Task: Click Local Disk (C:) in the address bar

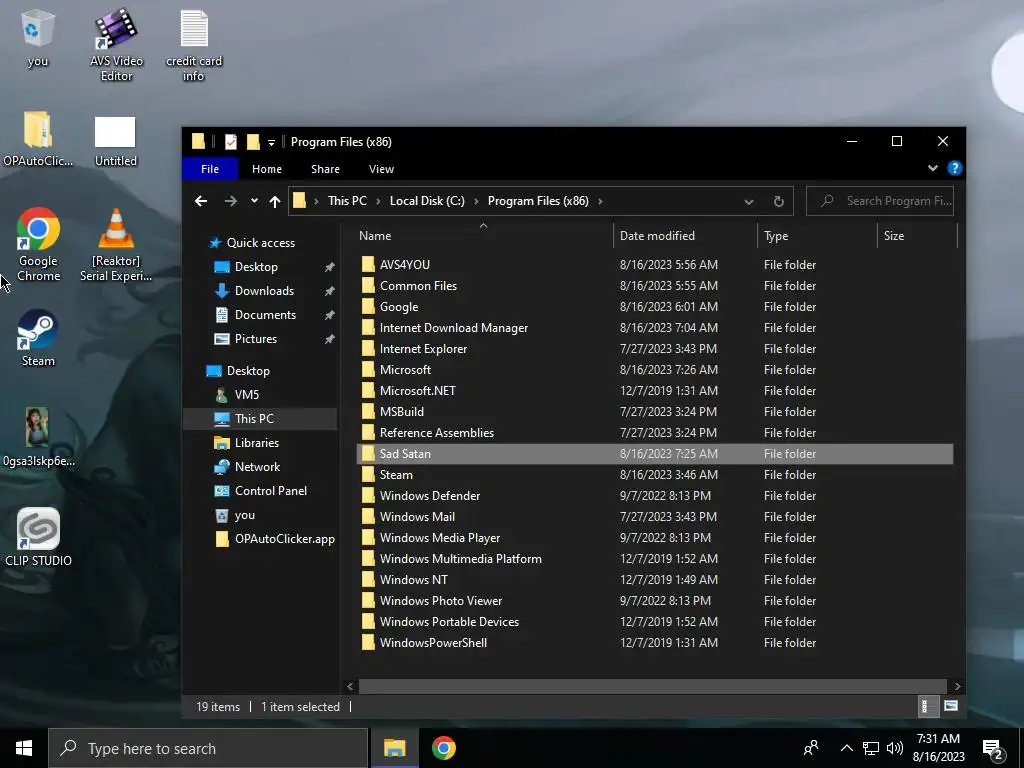Action: tap(427, 201)
